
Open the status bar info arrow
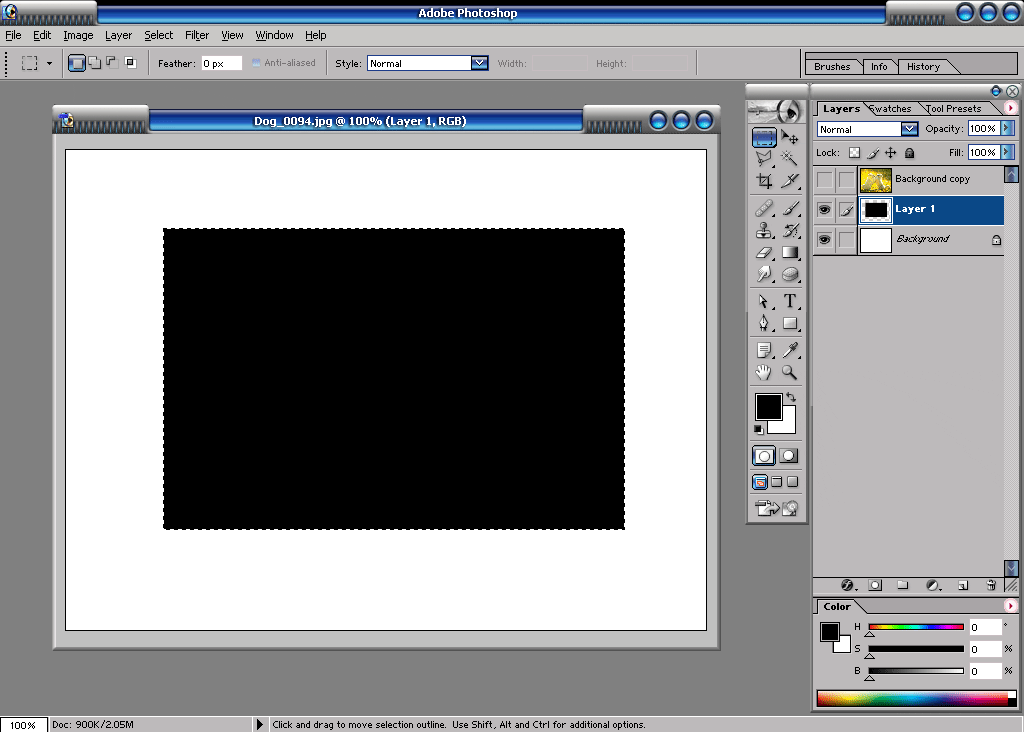(x=259, y=724)
